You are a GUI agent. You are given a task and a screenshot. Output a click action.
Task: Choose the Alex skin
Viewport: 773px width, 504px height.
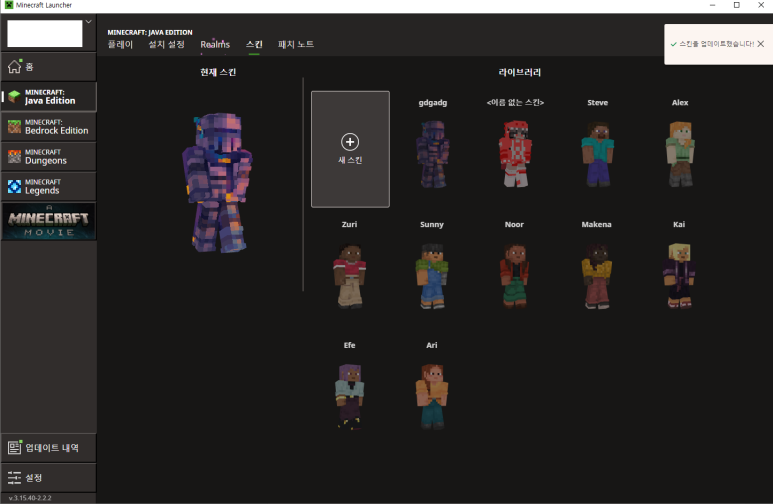tap(680, 154)
